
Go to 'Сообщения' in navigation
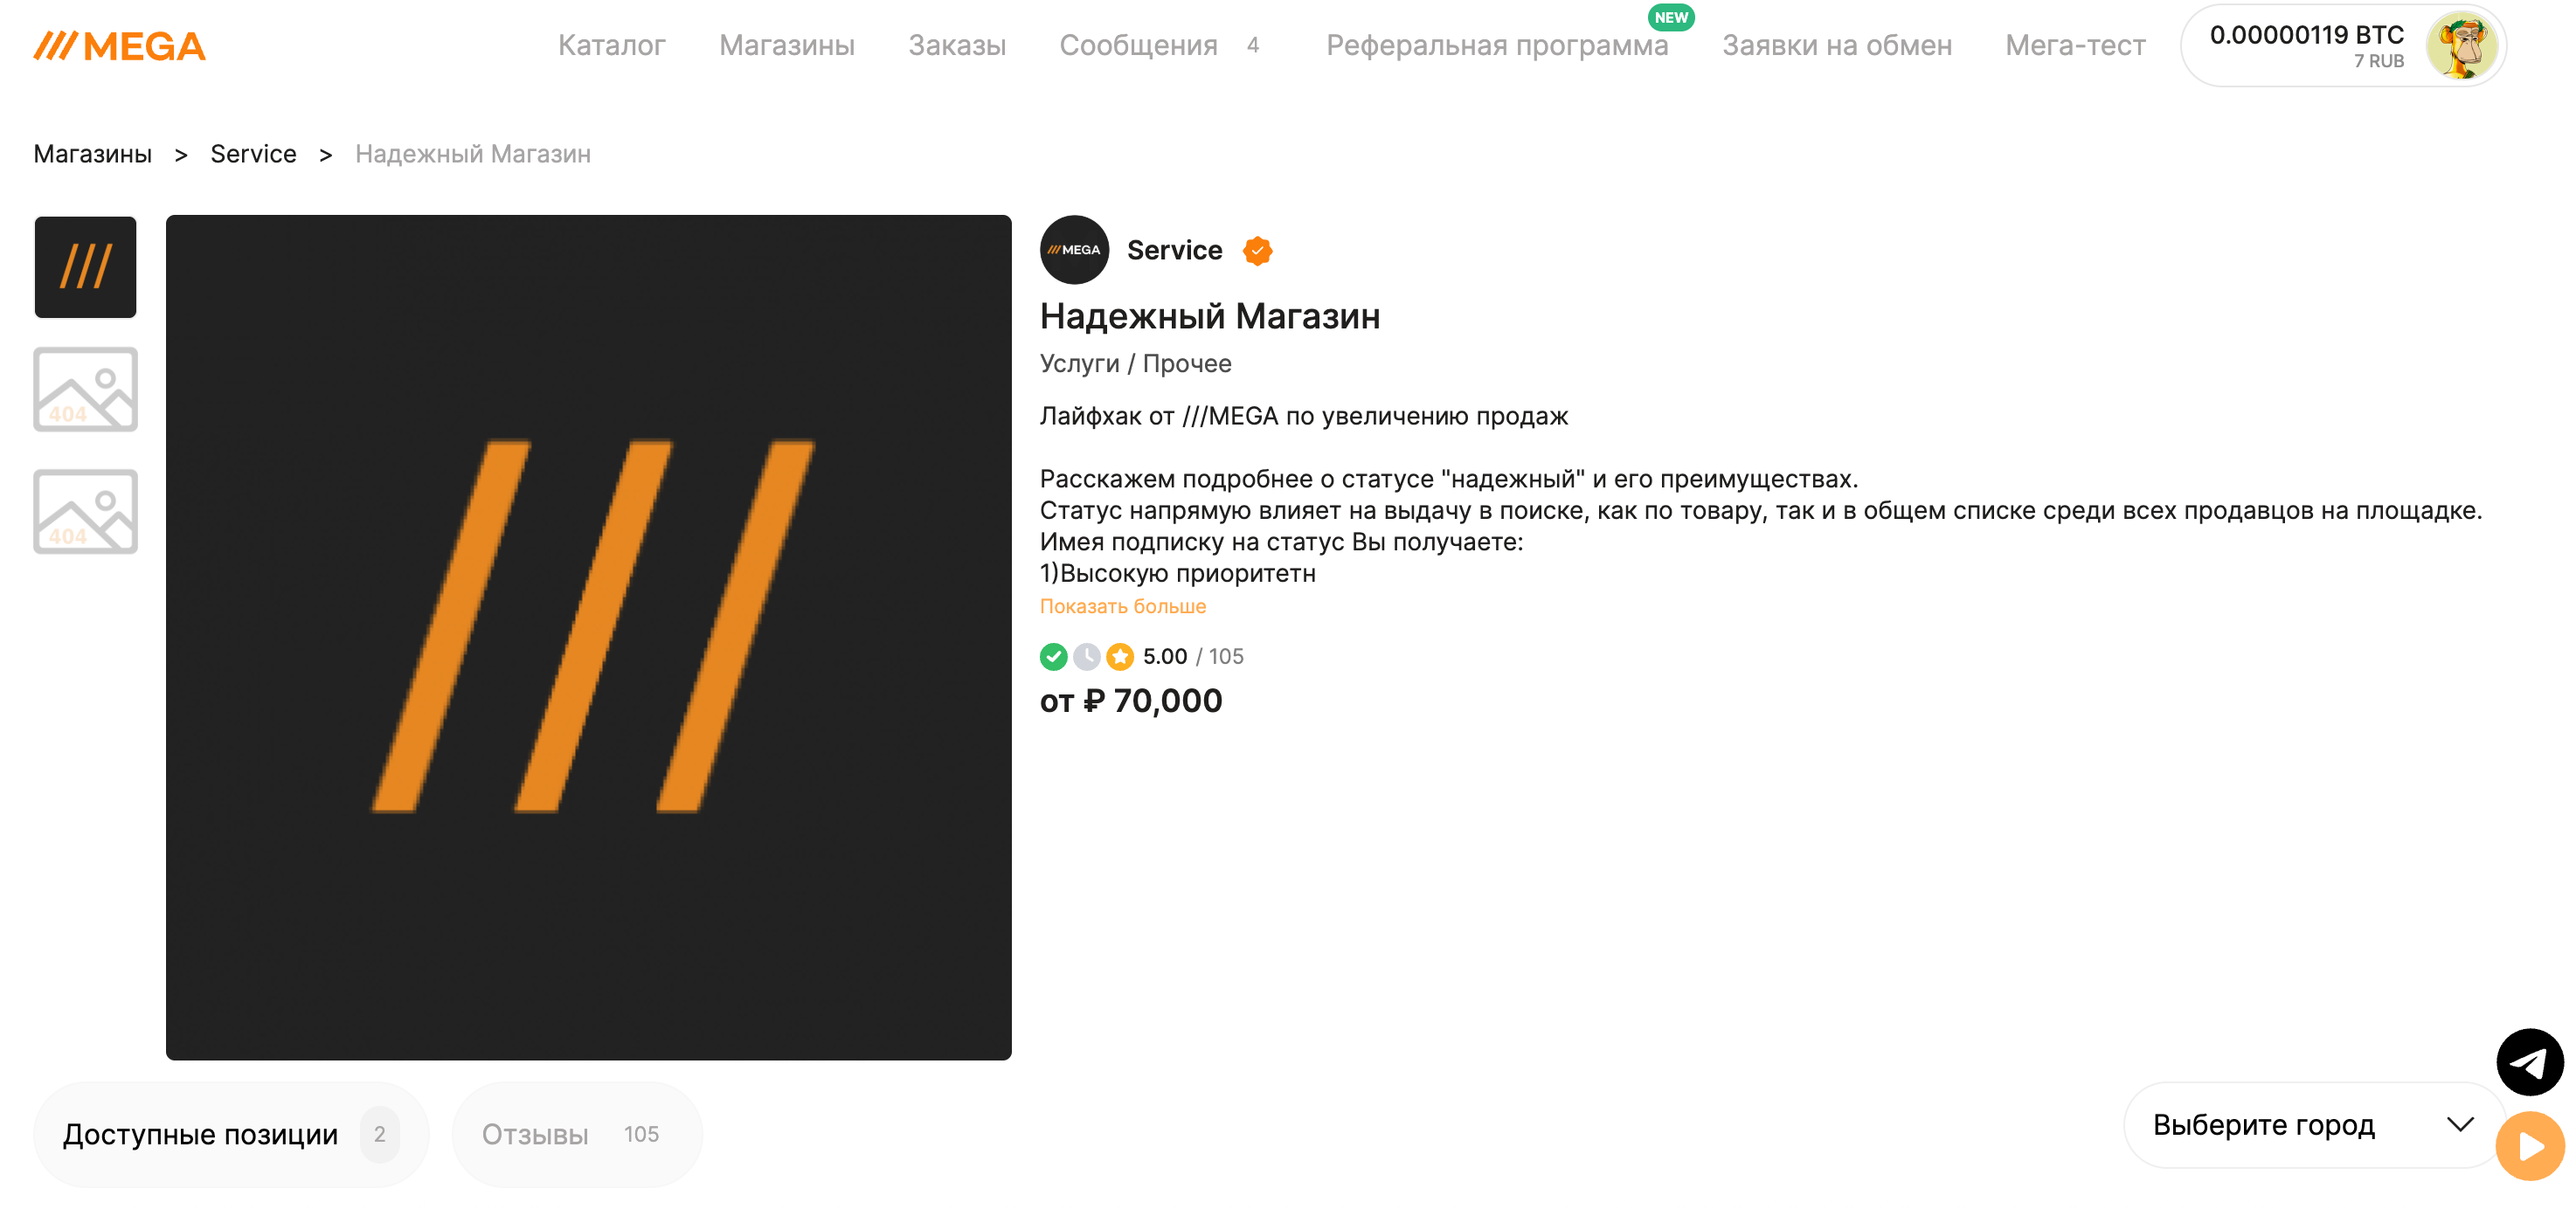coord(1138,46)
